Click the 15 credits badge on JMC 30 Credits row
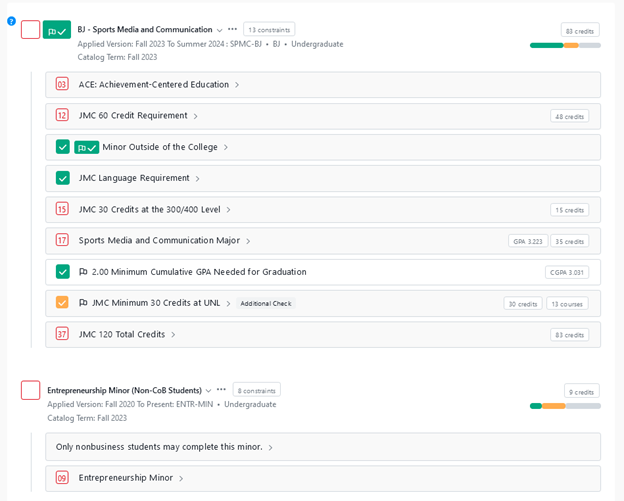Image resolution: width=624 pixels, height=501 pixels. (569, 210)
